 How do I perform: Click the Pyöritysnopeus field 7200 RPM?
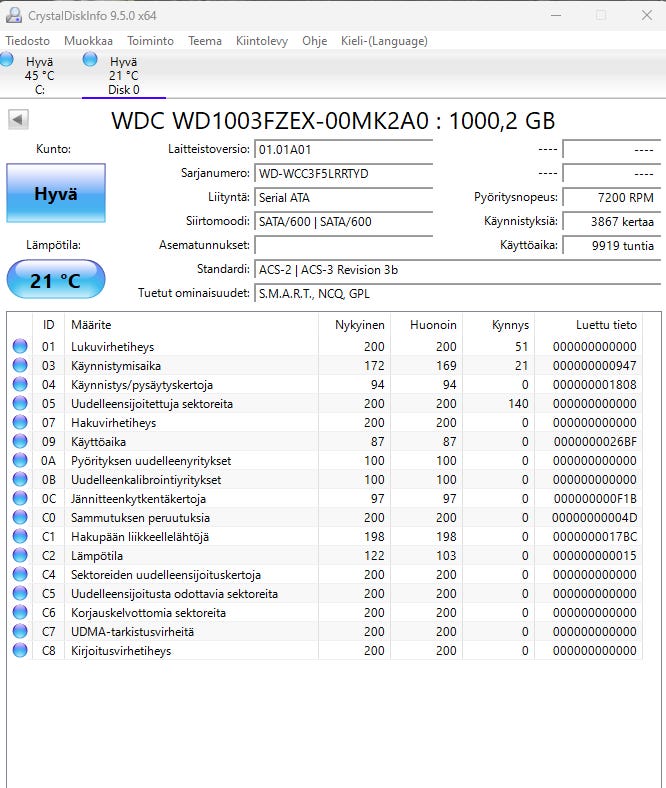click(611, 198)
